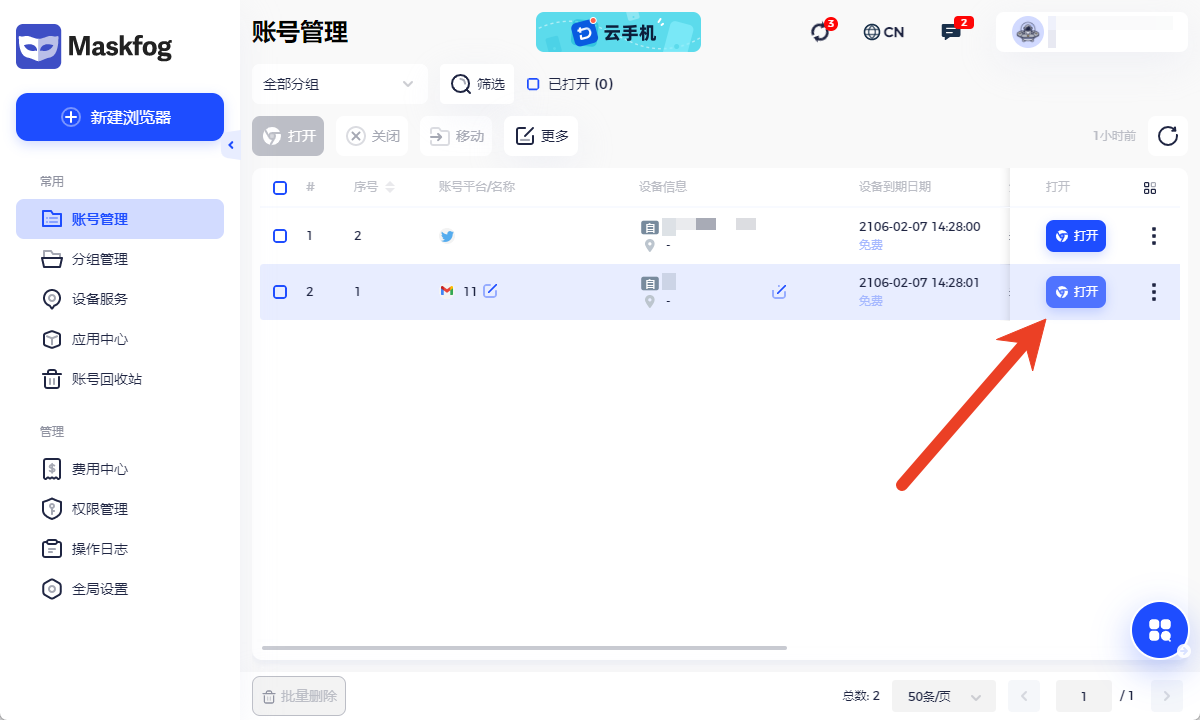Expand the 全部分组 group dropdown
Viewport: 1200px width, 720px height.
coord(339,84)
